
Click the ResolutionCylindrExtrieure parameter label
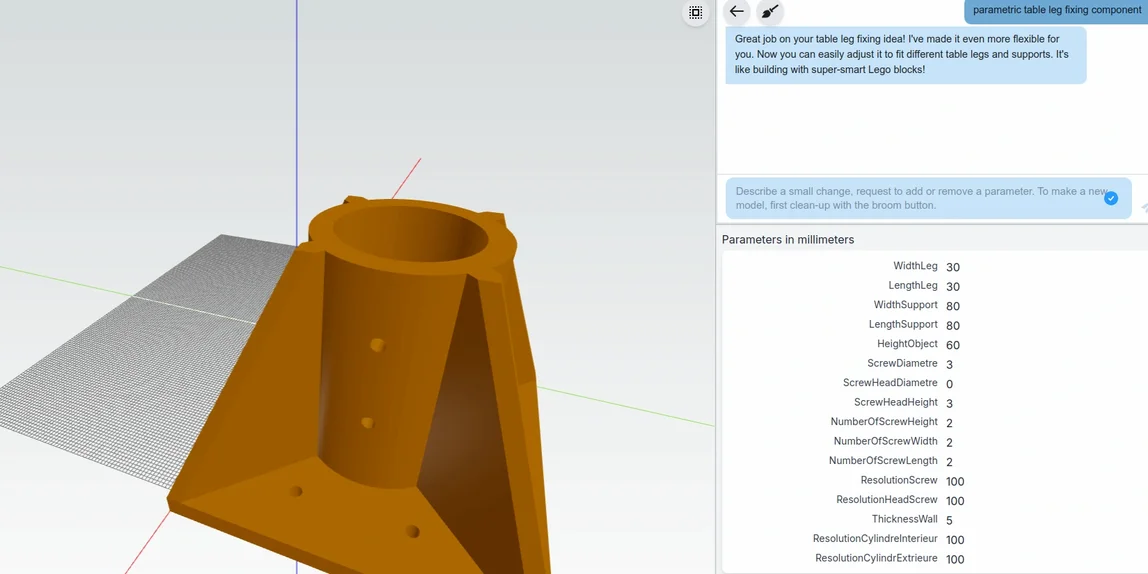tap(876, 558)
